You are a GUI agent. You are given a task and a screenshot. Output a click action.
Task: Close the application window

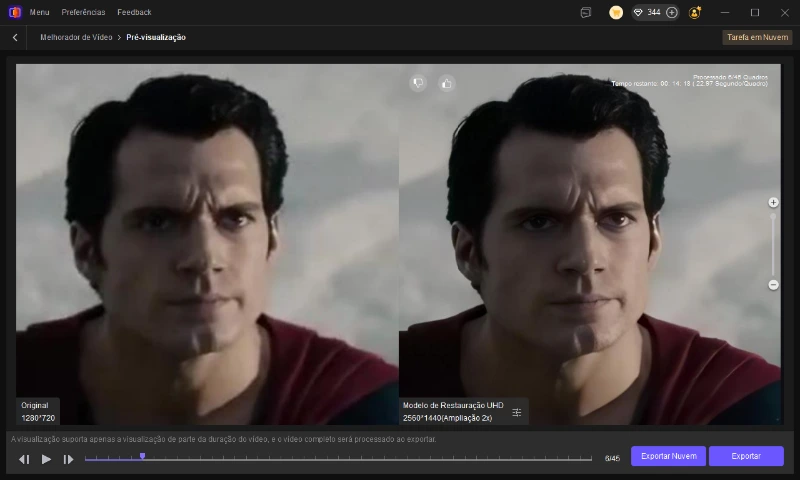click(785, 12)
